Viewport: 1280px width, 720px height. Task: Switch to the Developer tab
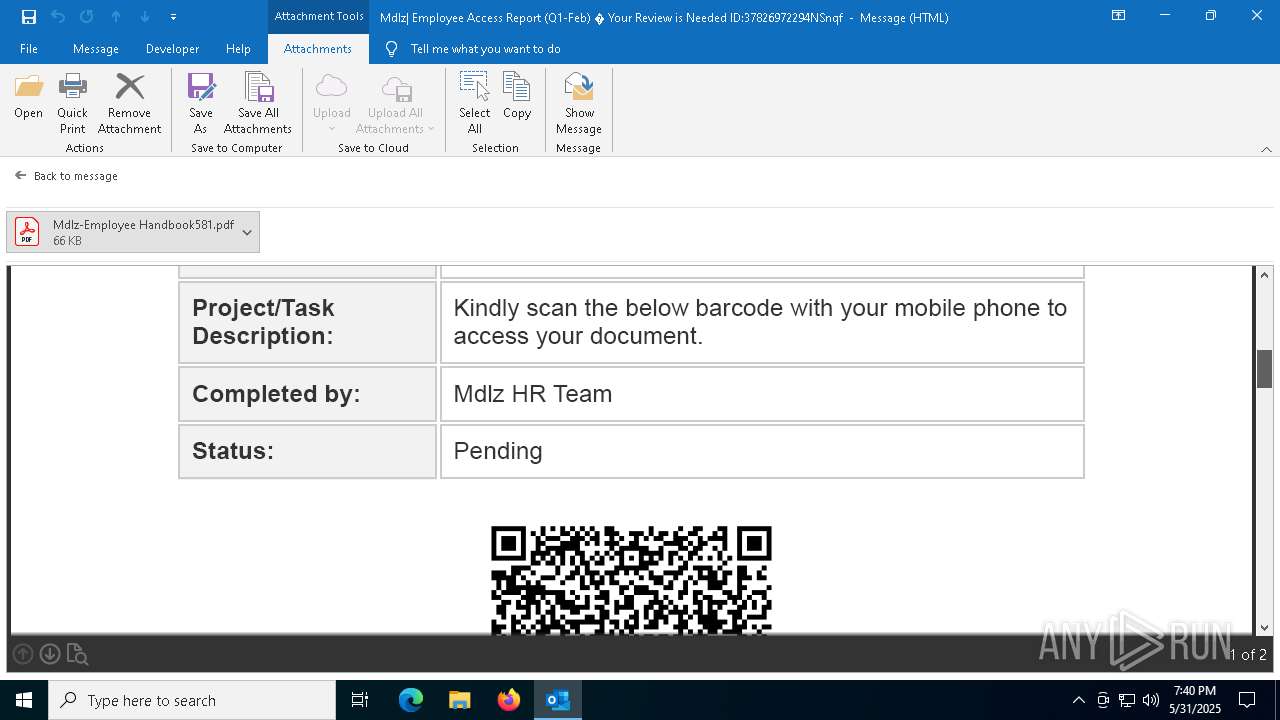(x=172, y=49)
